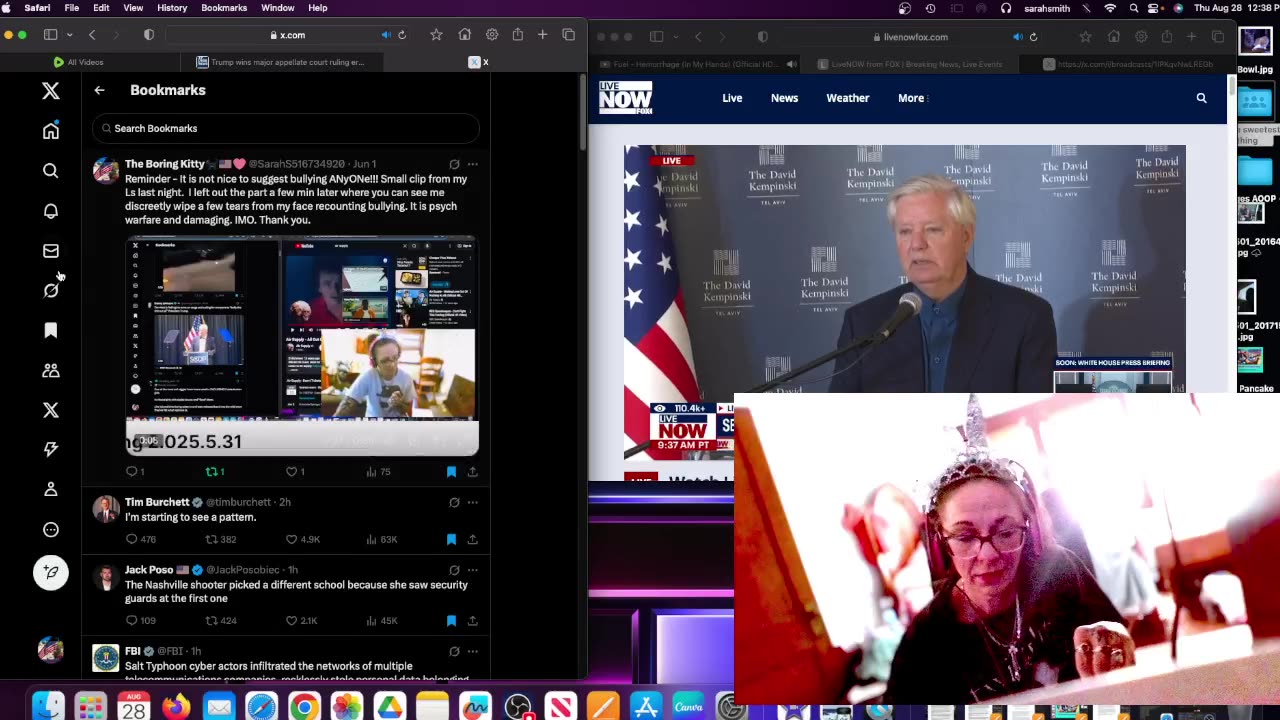Open Tim Burchett profile name link
1280x720 pixels.
point(157,502)
